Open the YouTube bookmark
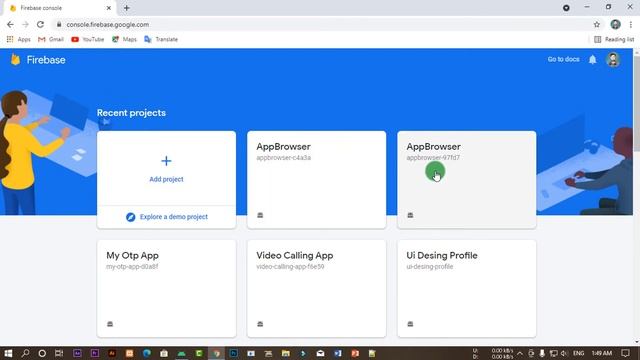The width and height of the screenshot is (640, 360). (x=87, y=39)
